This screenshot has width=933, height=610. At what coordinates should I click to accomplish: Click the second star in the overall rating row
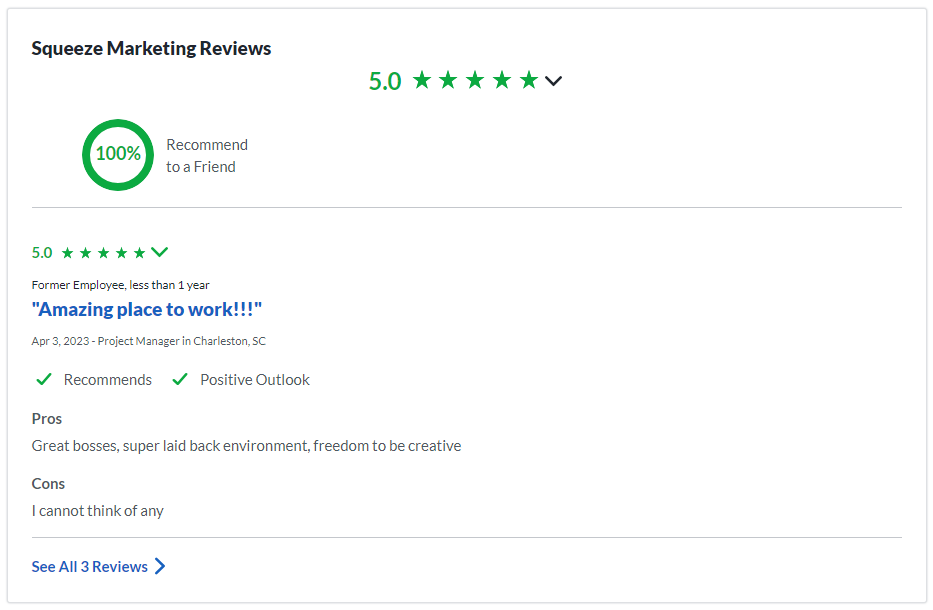coord(448,81)
